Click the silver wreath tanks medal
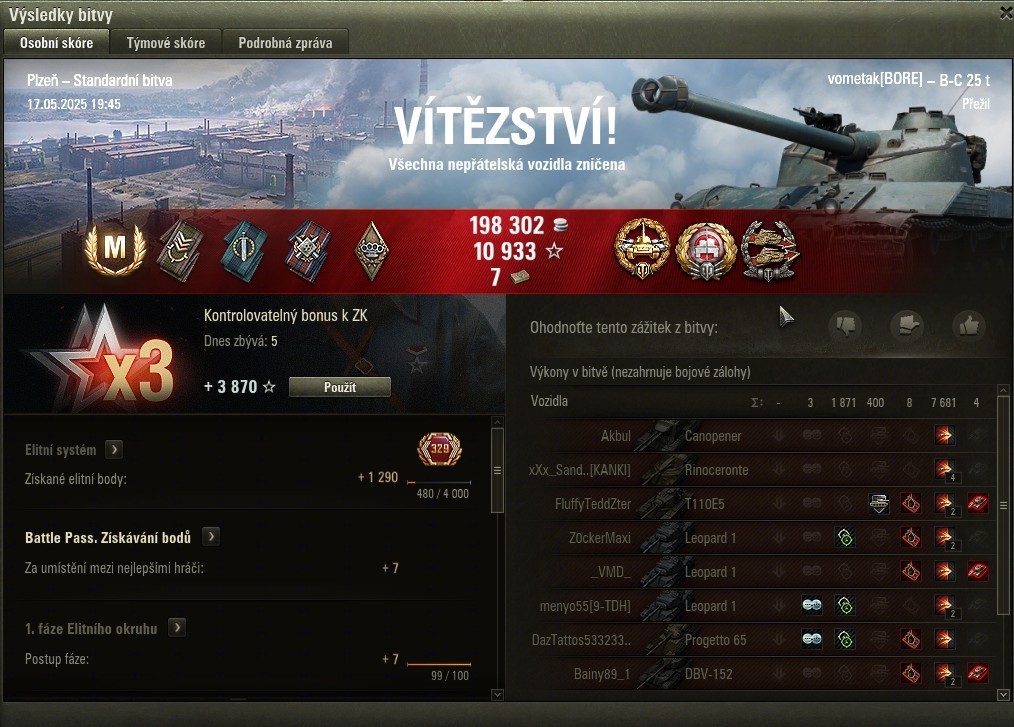Screen dimensions: 1014x727 point(770,251)
